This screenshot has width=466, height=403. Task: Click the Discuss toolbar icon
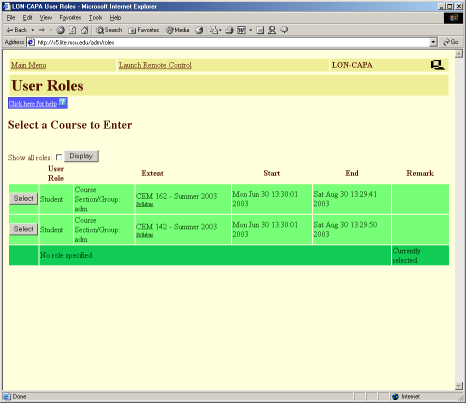[x=260, y=30]
